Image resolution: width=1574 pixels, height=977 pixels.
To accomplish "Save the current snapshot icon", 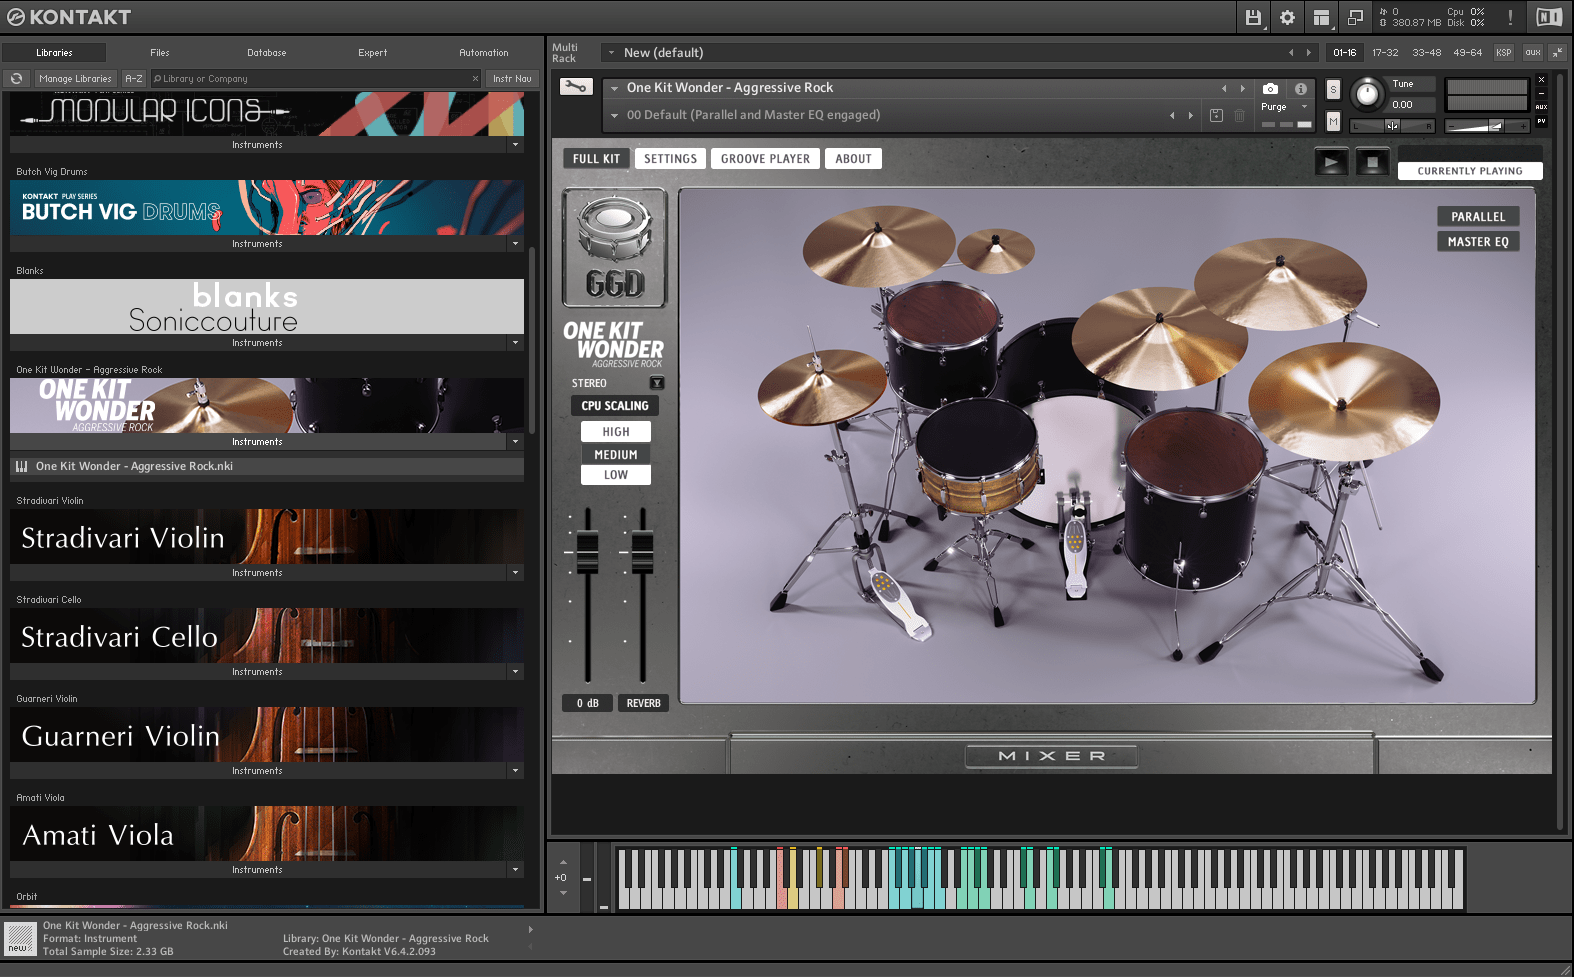I will coord(1216,115).
